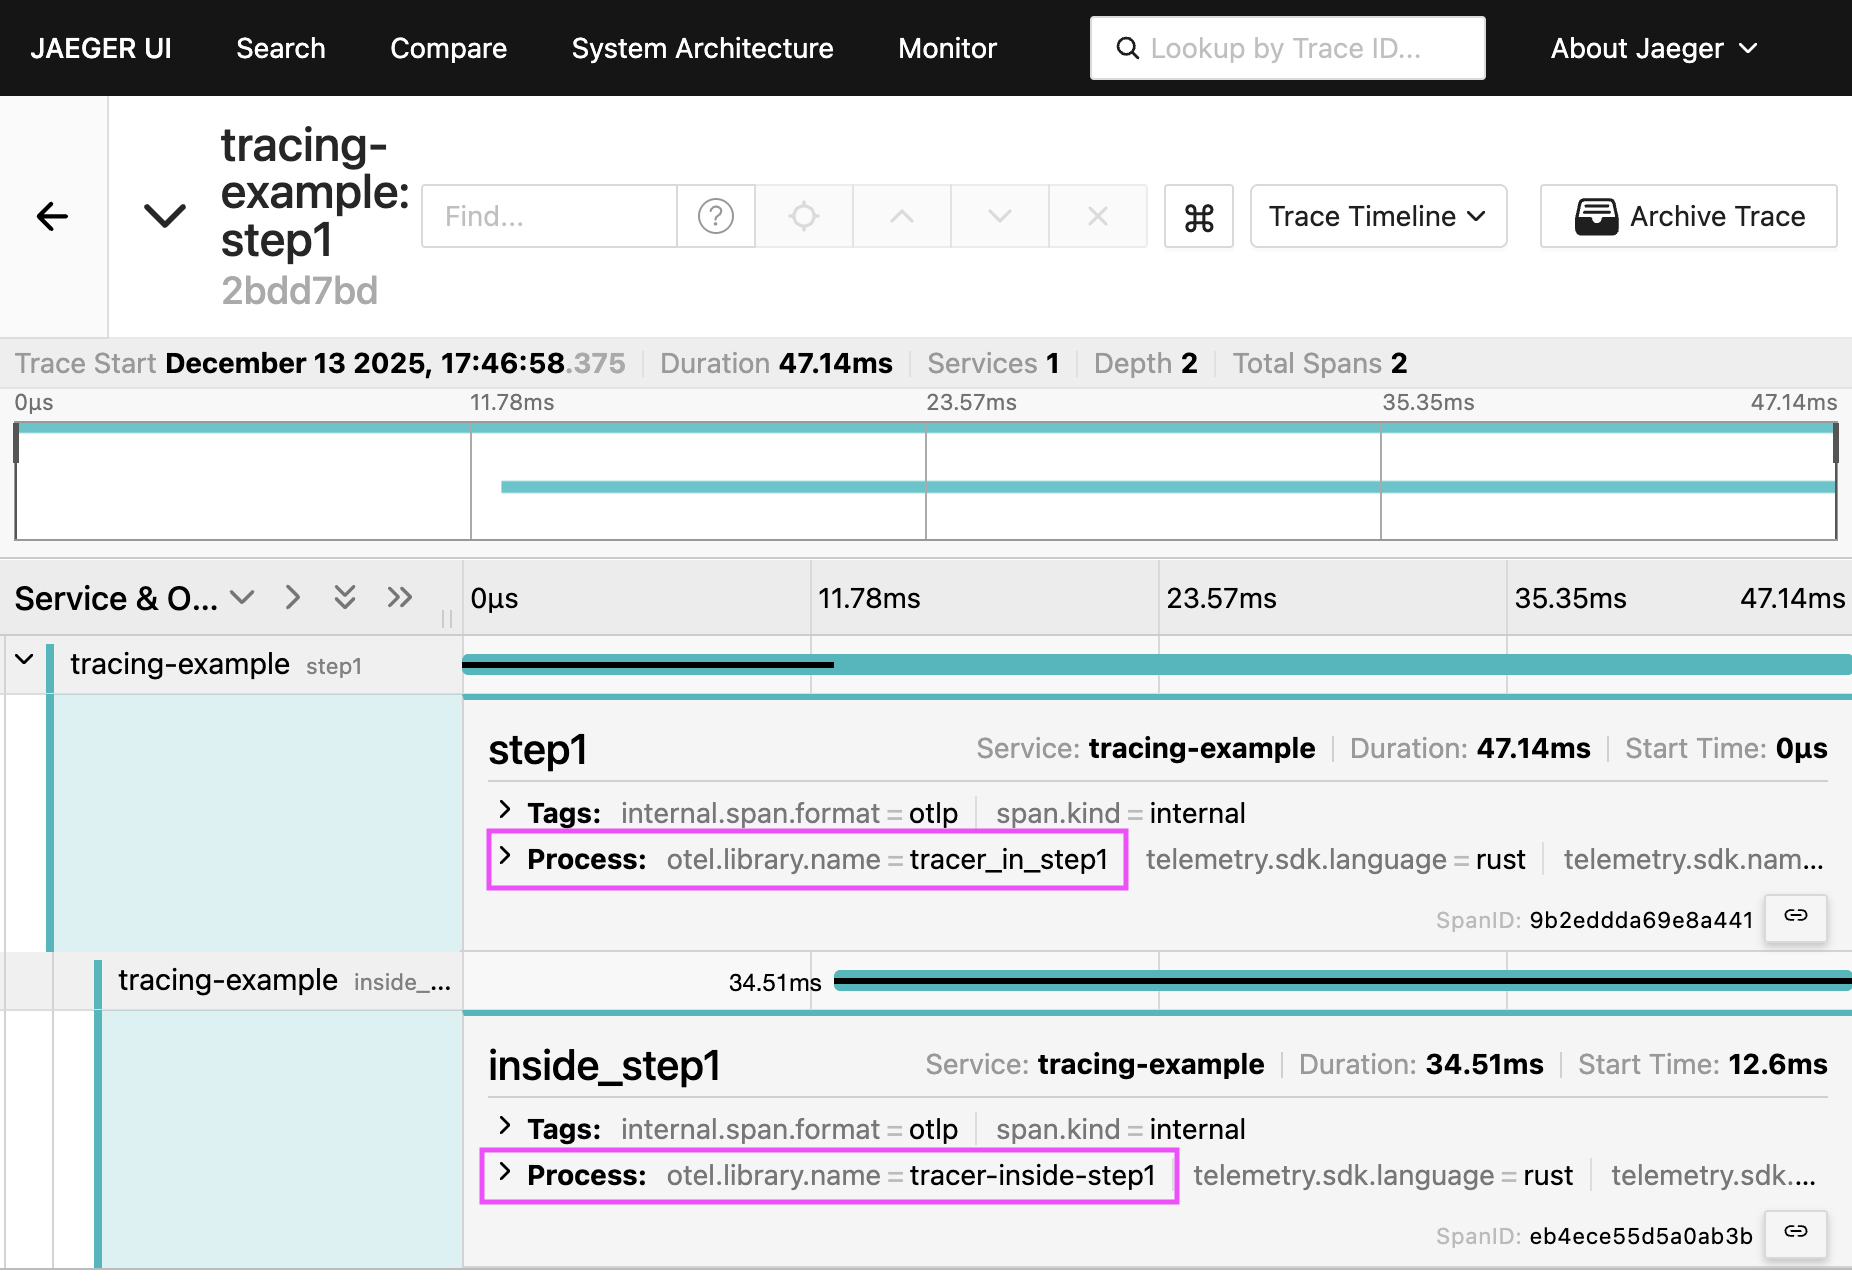Copy deep link for span 9b2eddda69e8a441

pos(1795,917)
